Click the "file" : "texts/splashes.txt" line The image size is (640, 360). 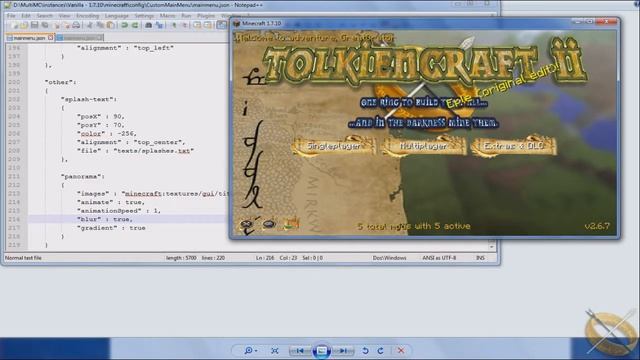(135, 151)
